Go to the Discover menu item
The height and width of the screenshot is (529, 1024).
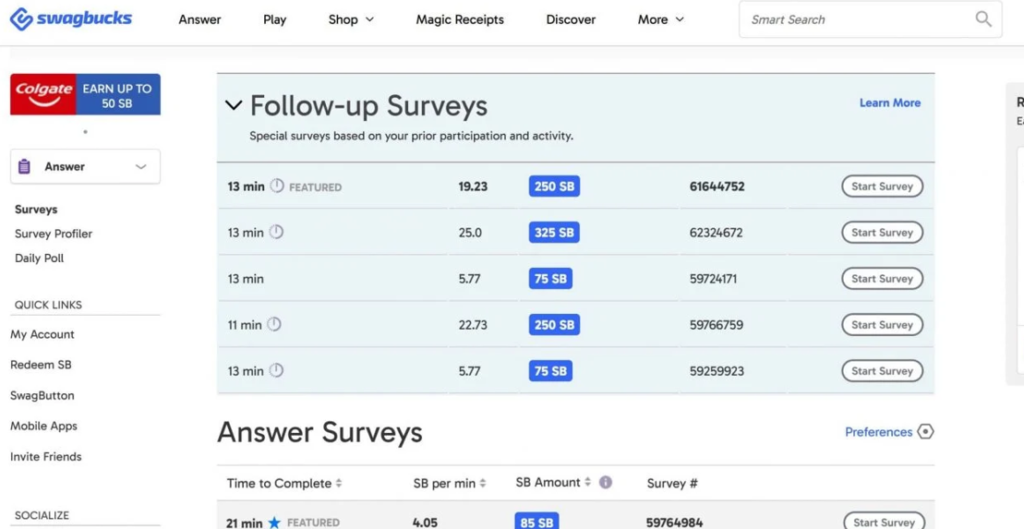tap(571, 19)
